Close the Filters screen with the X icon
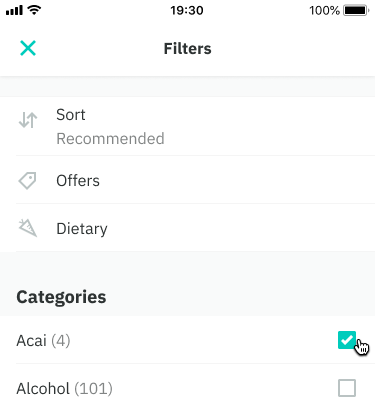This screenshot has height=397, width=375. tap(28, 48)
